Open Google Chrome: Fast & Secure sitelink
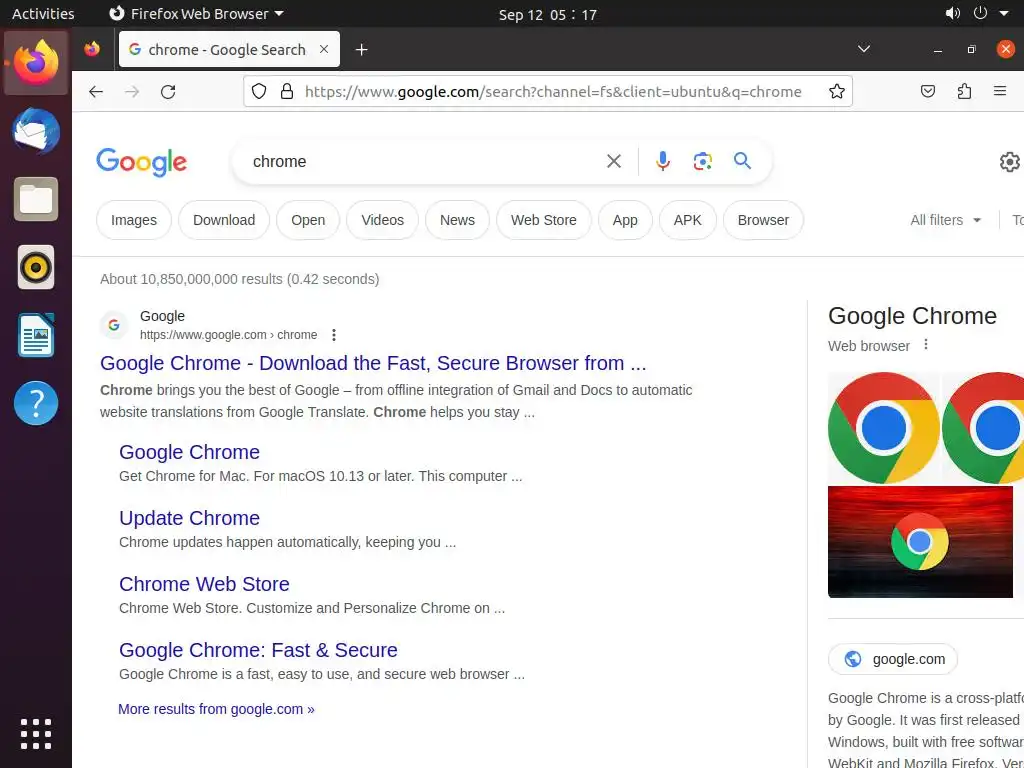 click(258, 650)
